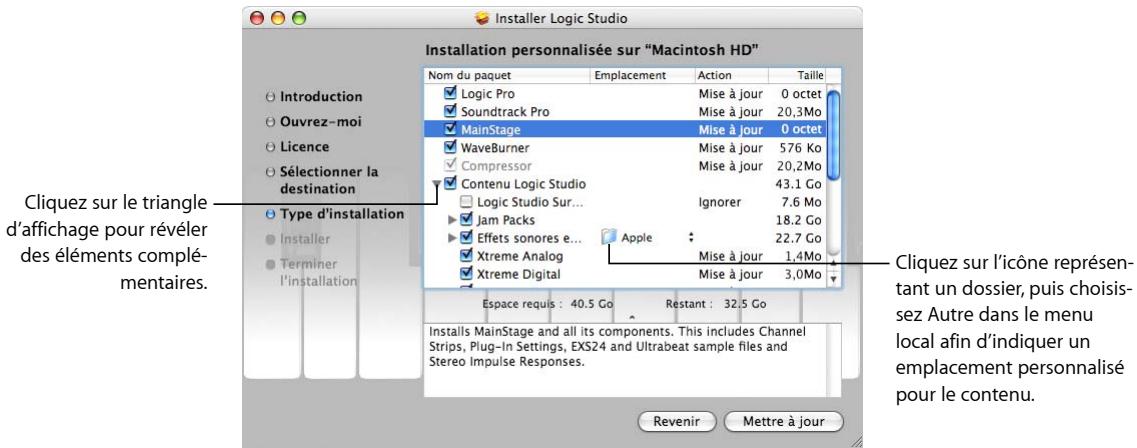This screenshot has height=448, width=1137.
Task: Click the Licence step in sidebar
Action: [x=305, y=146]
